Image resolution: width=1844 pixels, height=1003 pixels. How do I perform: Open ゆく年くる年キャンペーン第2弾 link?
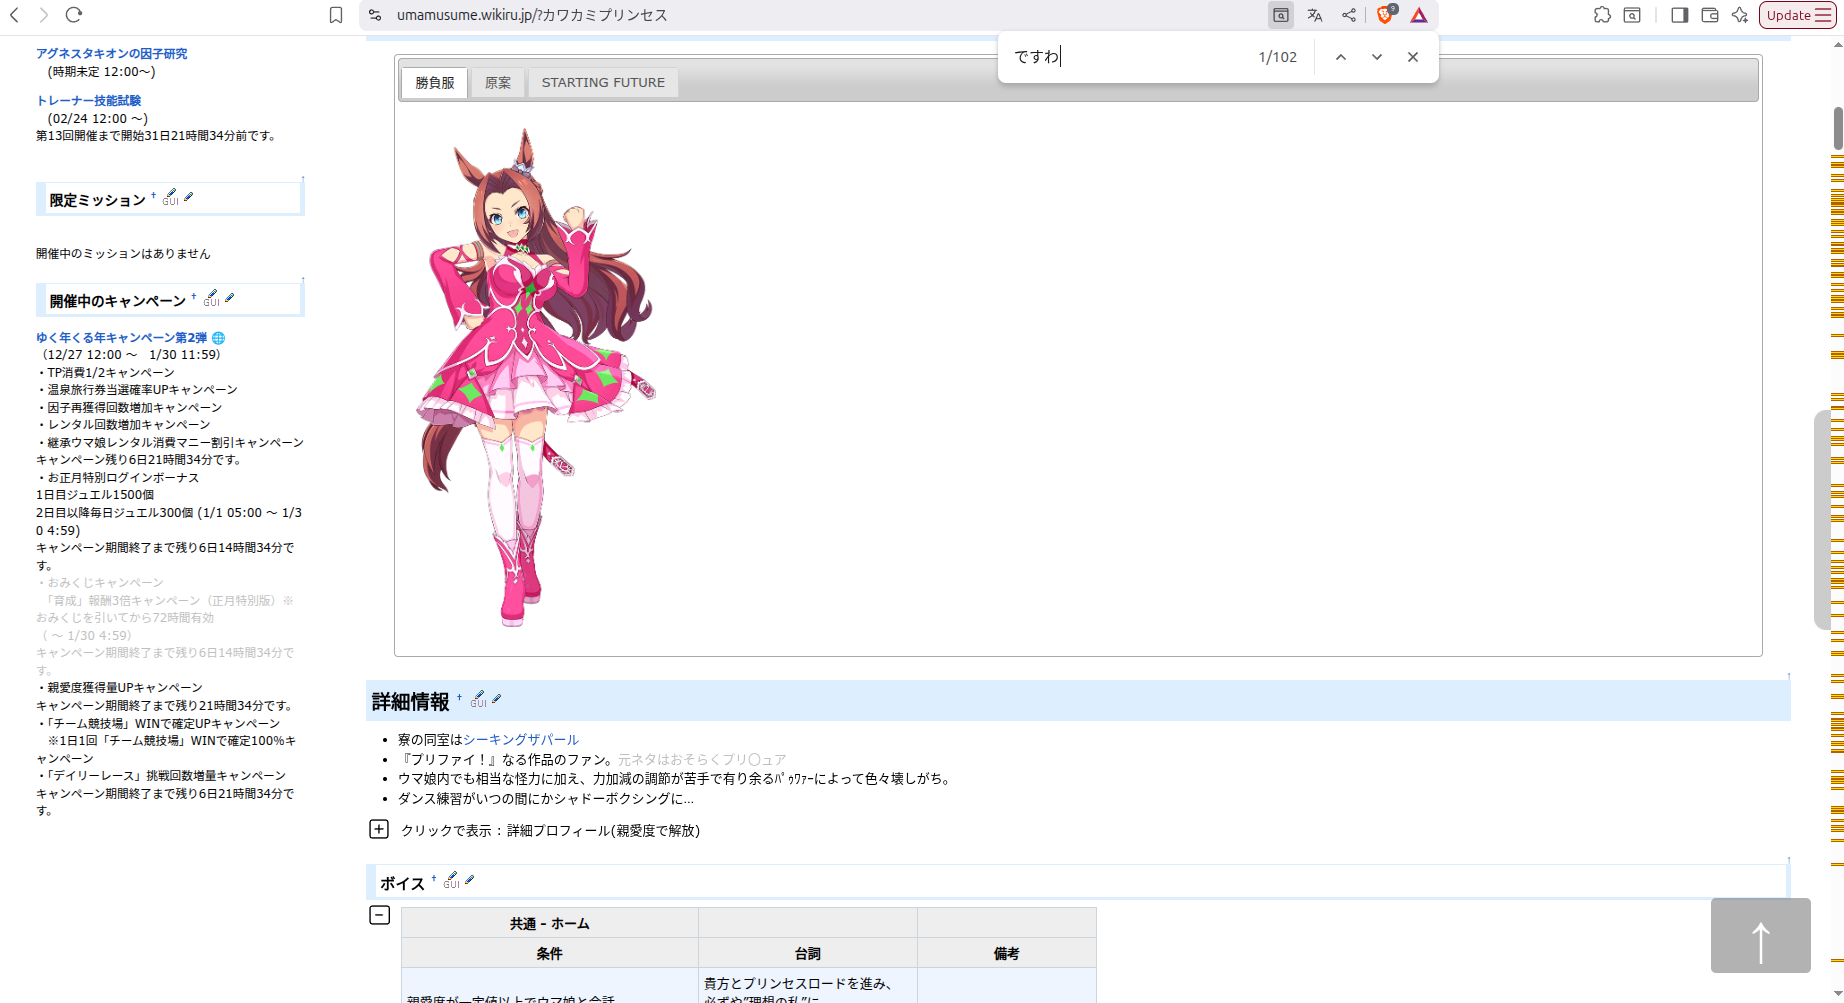coord(122,338)
